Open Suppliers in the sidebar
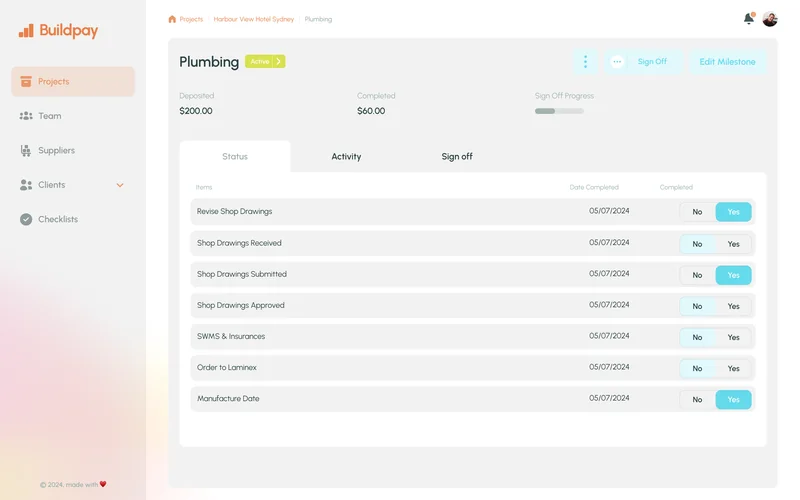Image resolution: width=800 pixels, height=500 pixels. click(73, 150)
